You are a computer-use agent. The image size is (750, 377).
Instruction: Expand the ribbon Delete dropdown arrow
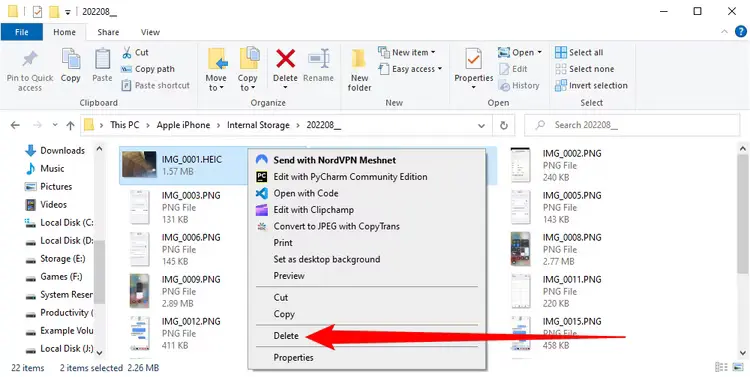tap(285, 88)
